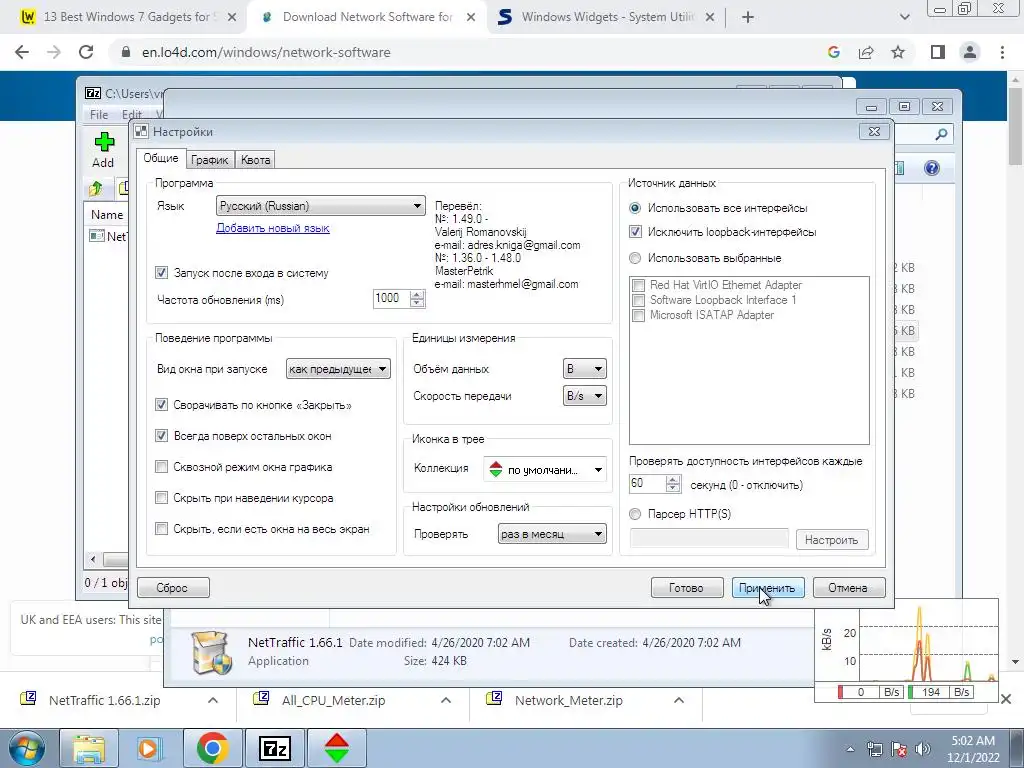Click the Отмена button
The width and height of the screenshot is (1024, 768).
[849, 588]
